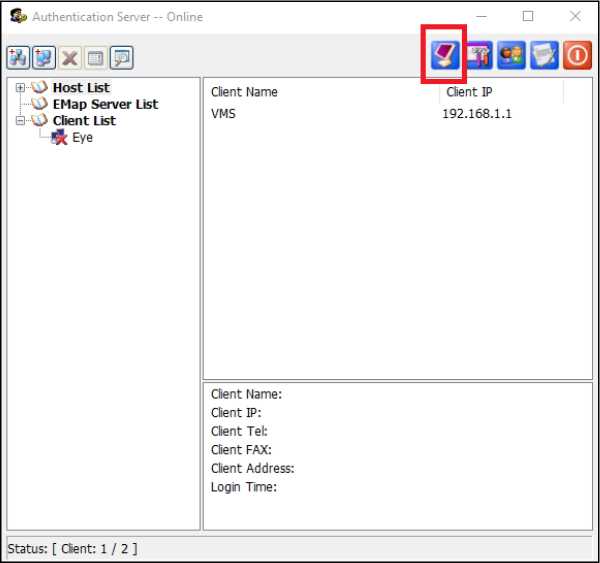Select Client List in the tree
This screenshot has height=563, width=600.
(84, 120)
